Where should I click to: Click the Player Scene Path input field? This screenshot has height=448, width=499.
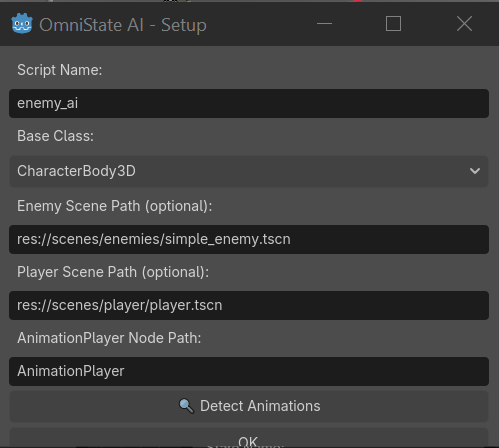[x=249, y=305]
